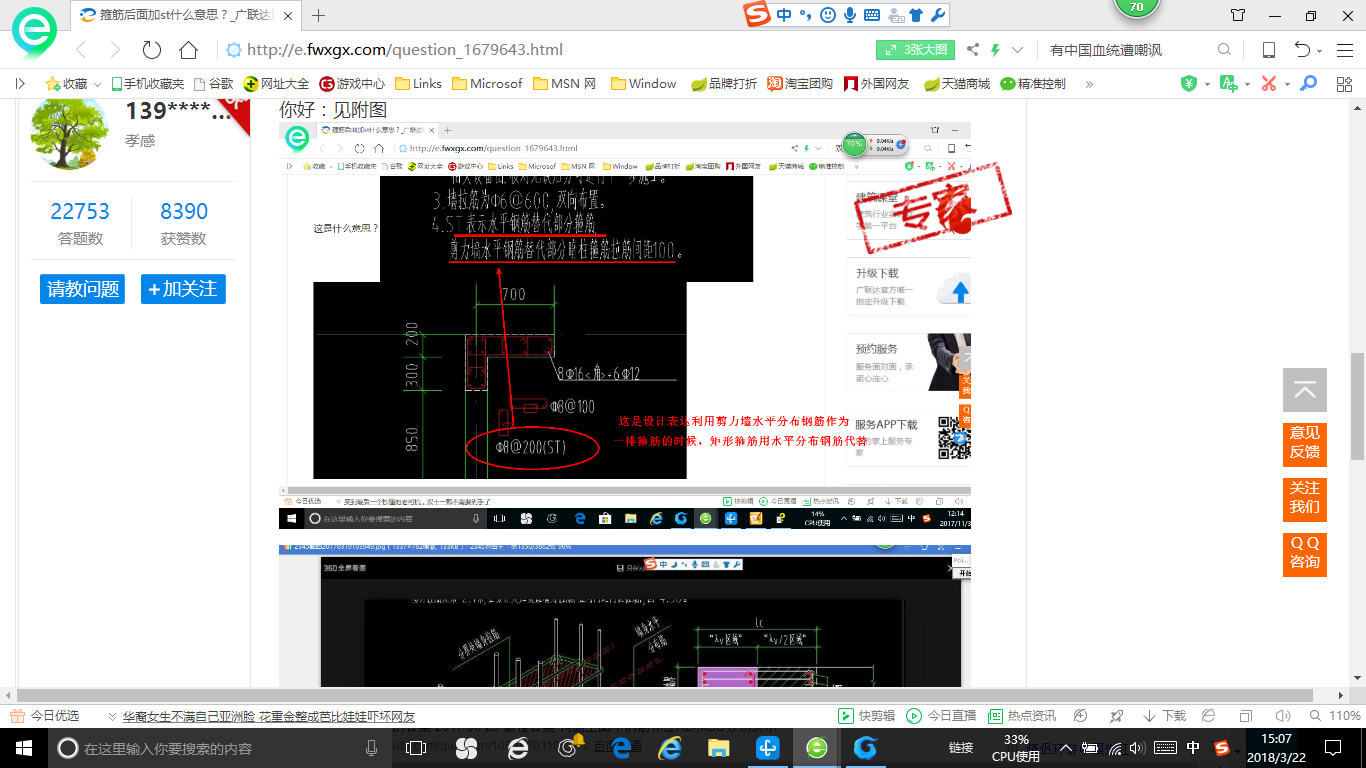This screenshot has width=1366, height=768.
Task: Expand the news ticker dropdown chevron
Action: (x=113, y=717)
